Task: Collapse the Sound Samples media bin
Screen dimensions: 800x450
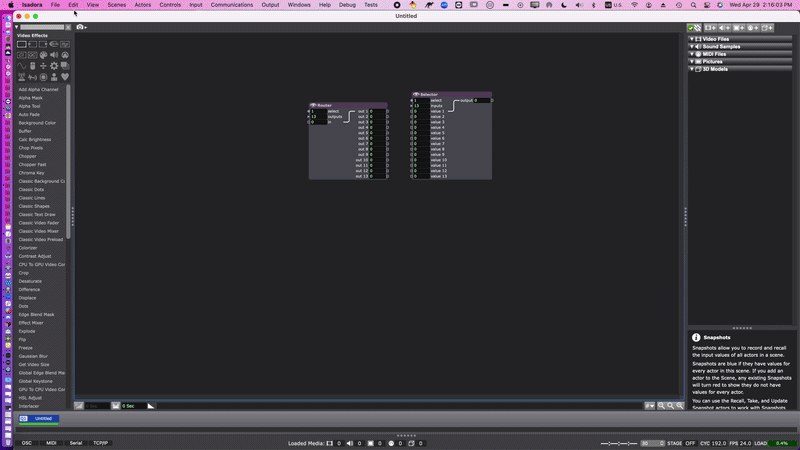Action: (692, 46)
